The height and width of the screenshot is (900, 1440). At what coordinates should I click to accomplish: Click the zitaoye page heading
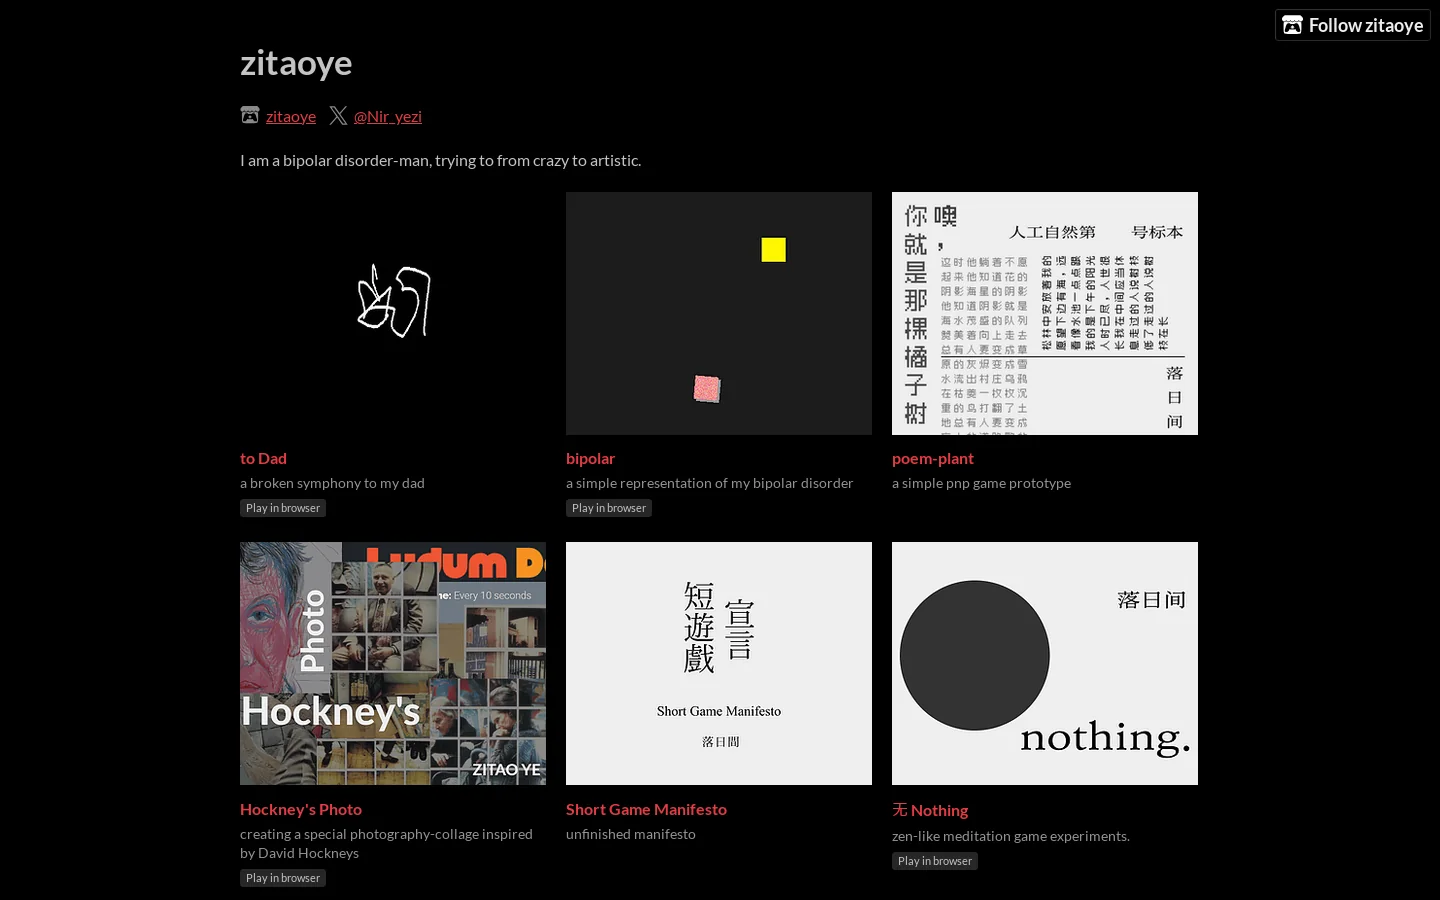tap(296, 63)
